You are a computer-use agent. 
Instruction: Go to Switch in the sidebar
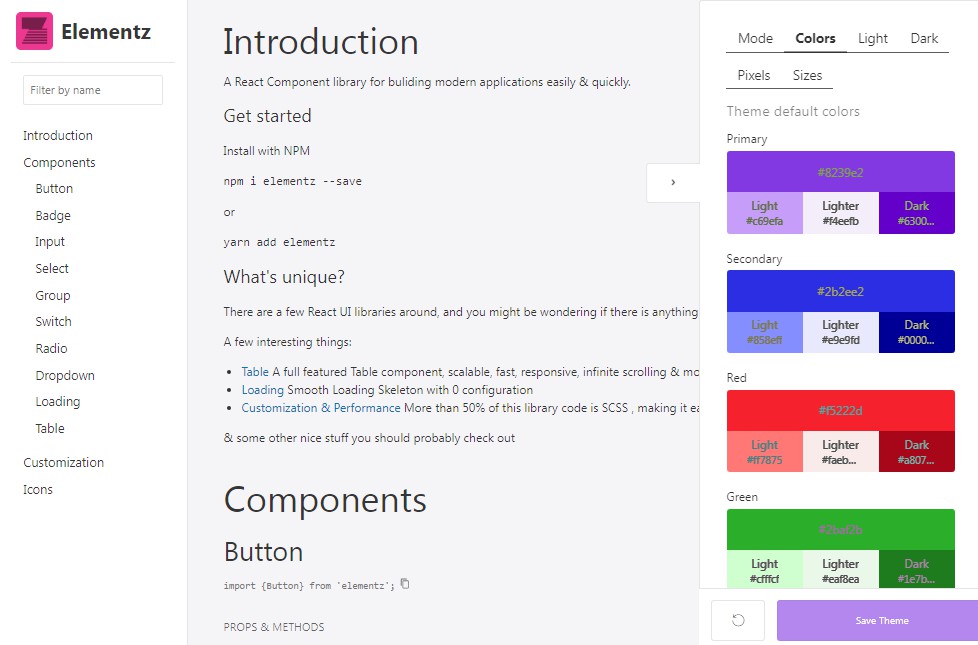click(53, 322)
